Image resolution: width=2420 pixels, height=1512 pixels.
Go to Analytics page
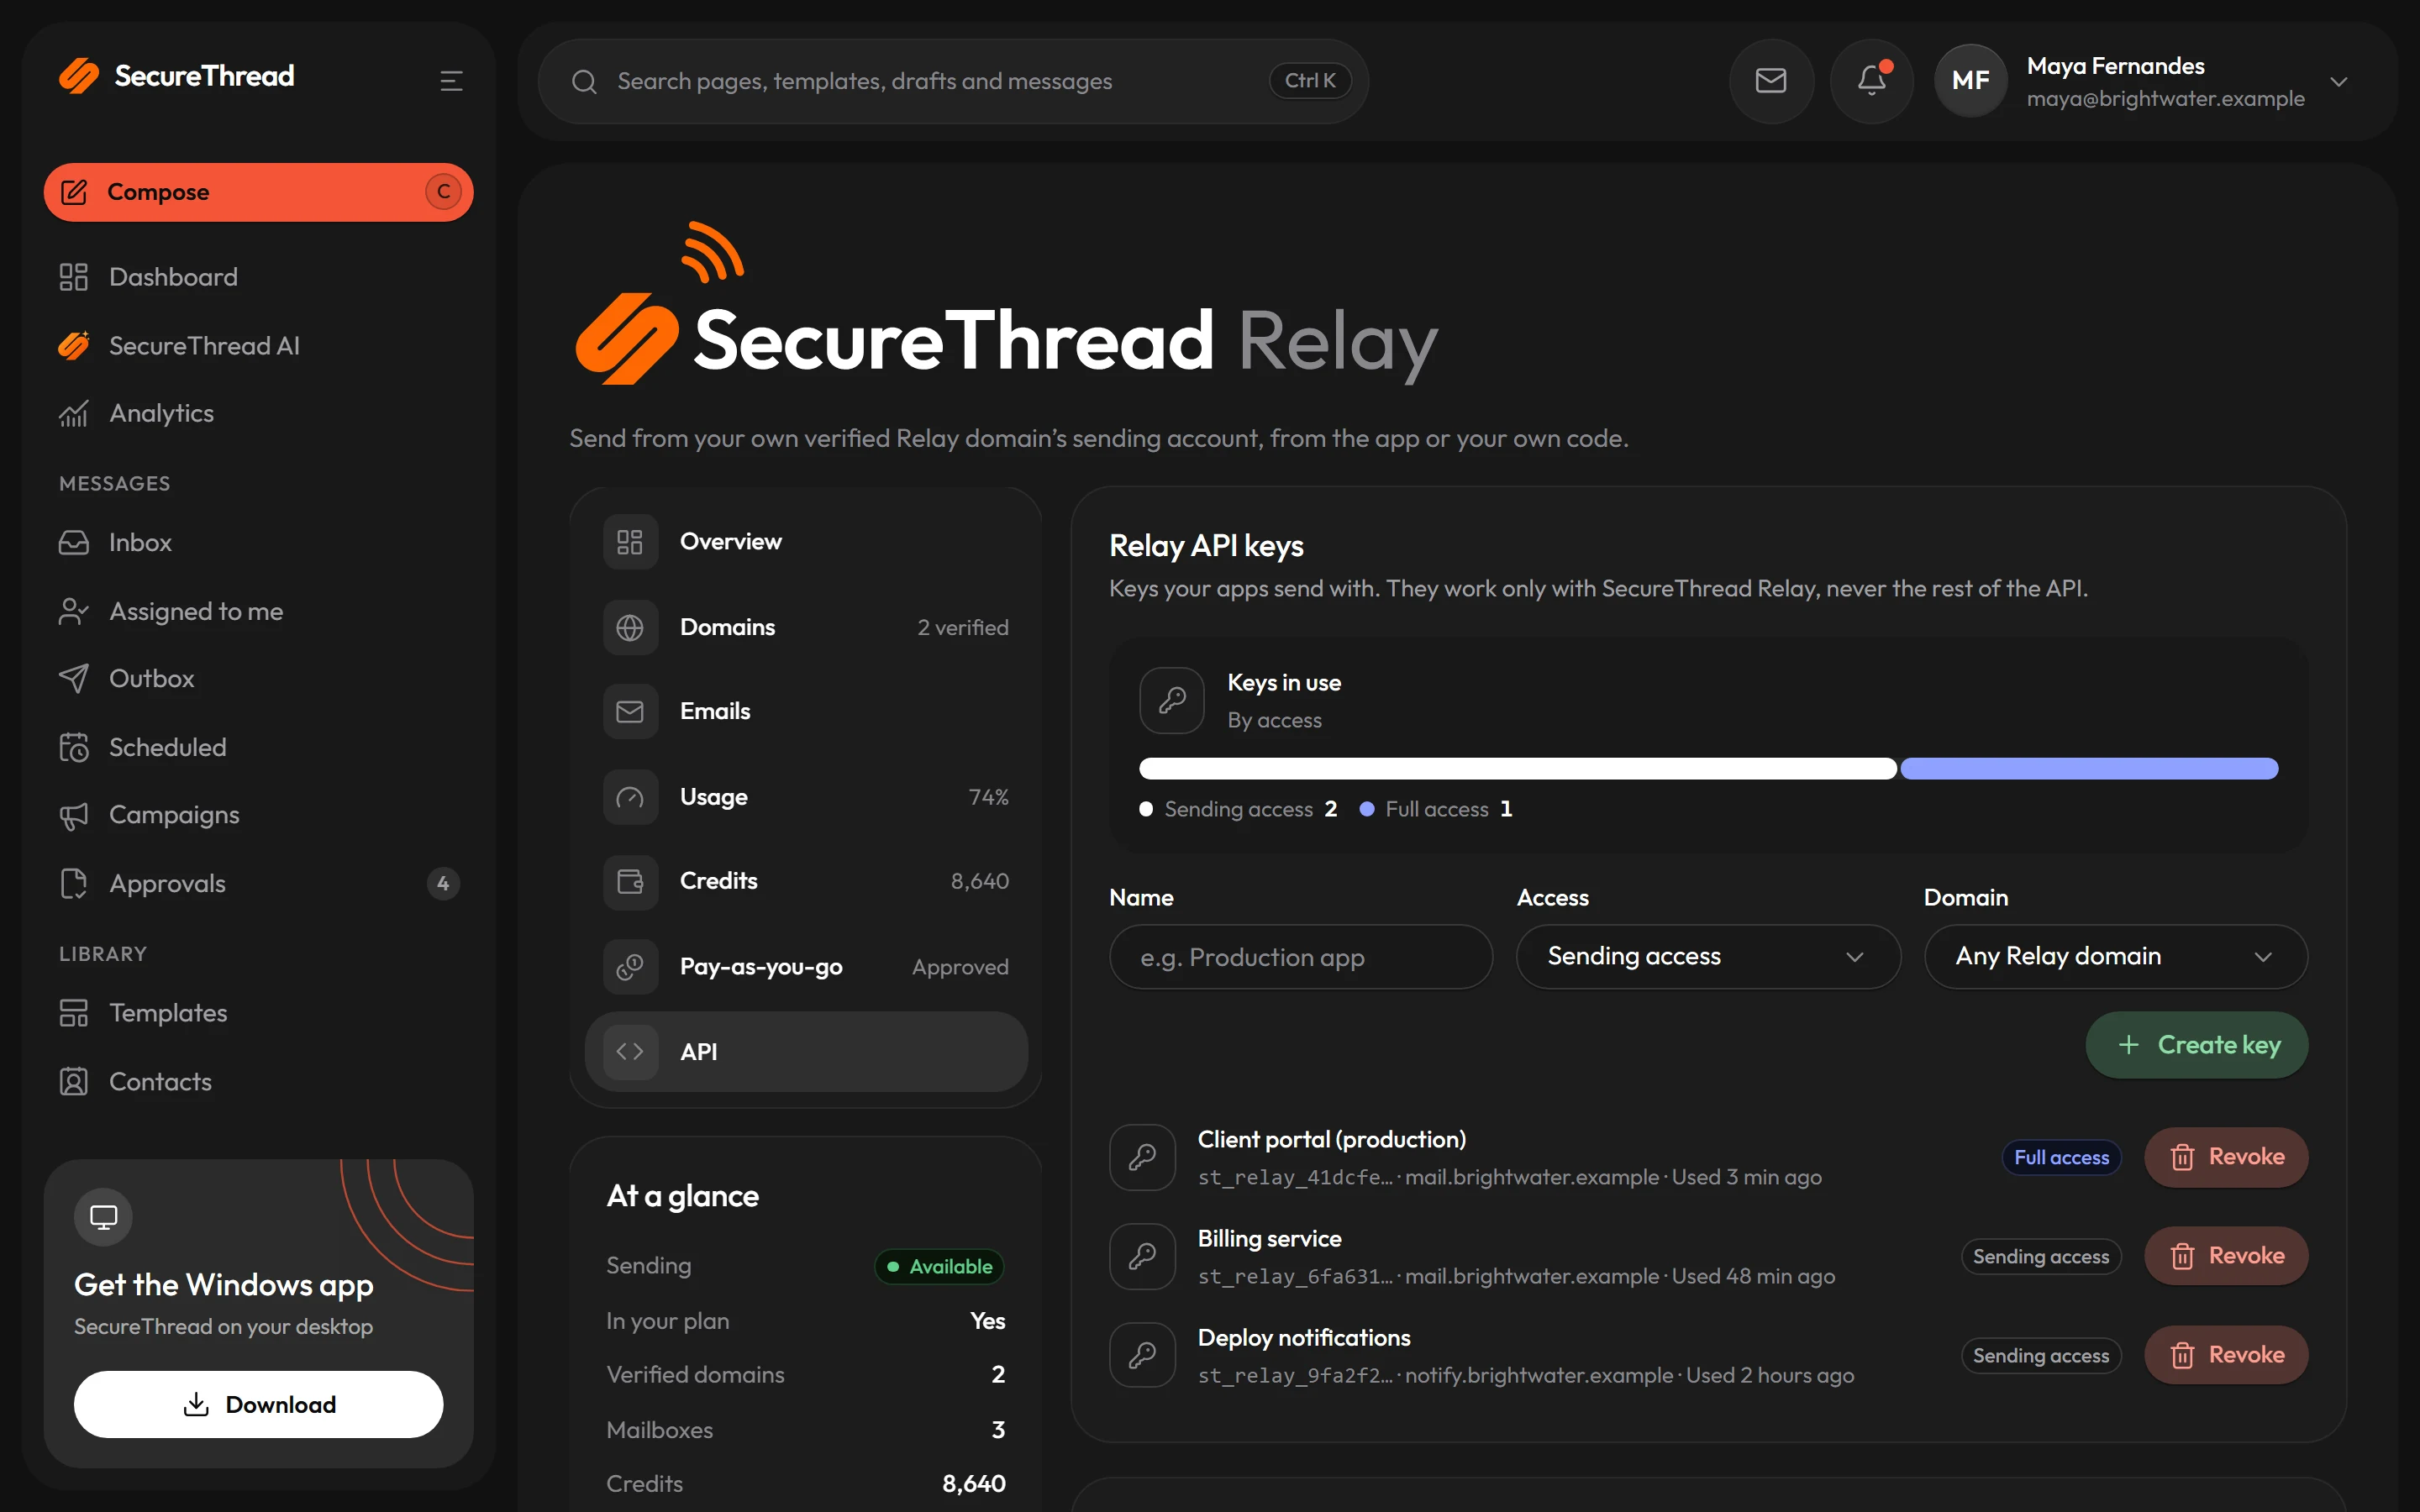click(x=258, y=413)
